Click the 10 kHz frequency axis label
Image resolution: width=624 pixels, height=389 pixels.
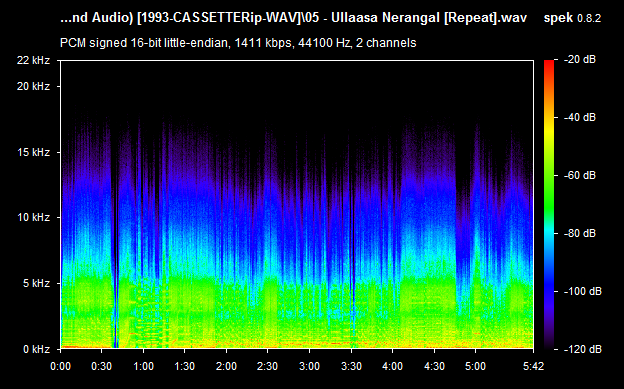[33, 217]
